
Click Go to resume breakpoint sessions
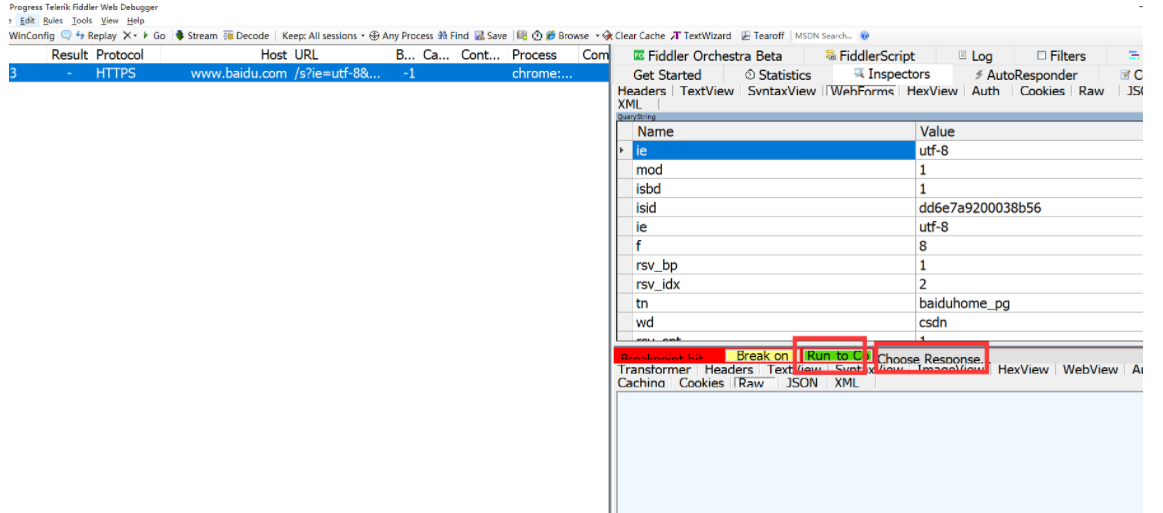[x=154, y=36]
